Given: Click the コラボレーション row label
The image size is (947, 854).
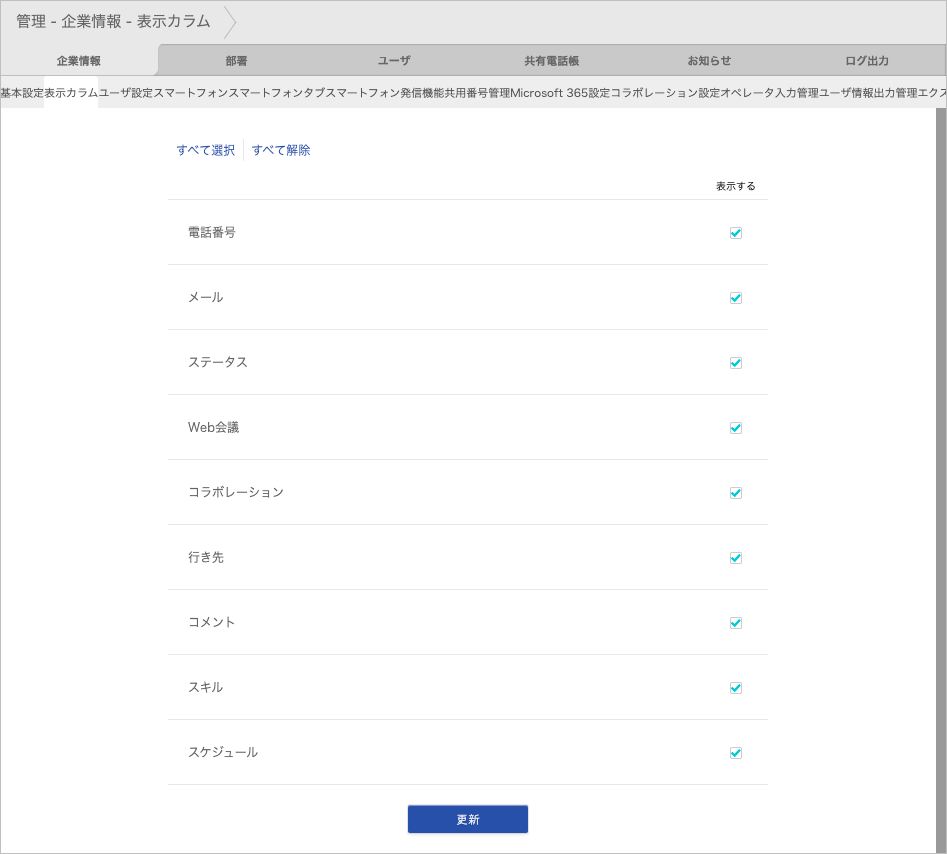Looking at the screenshot, I should coord(236,492).
